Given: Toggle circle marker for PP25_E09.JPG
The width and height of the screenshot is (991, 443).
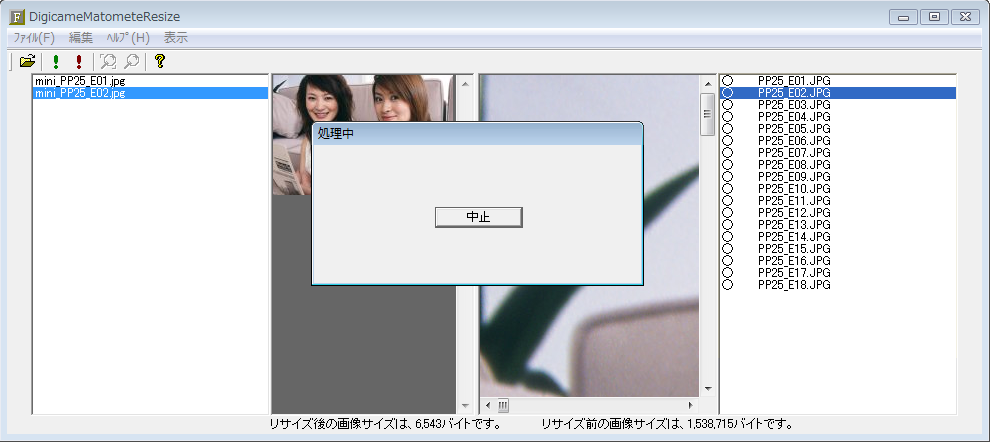Looking at the screenshot, I should tap(727, 177).
